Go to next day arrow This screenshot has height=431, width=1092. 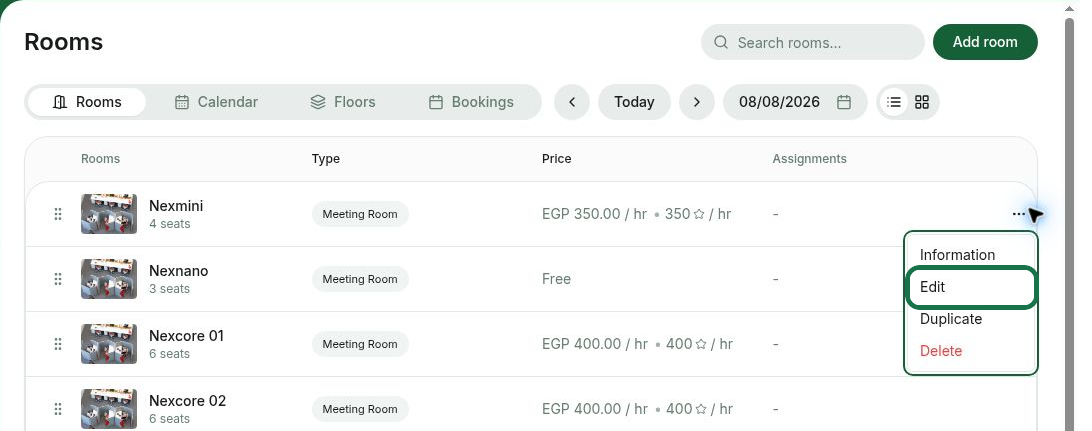696,102
